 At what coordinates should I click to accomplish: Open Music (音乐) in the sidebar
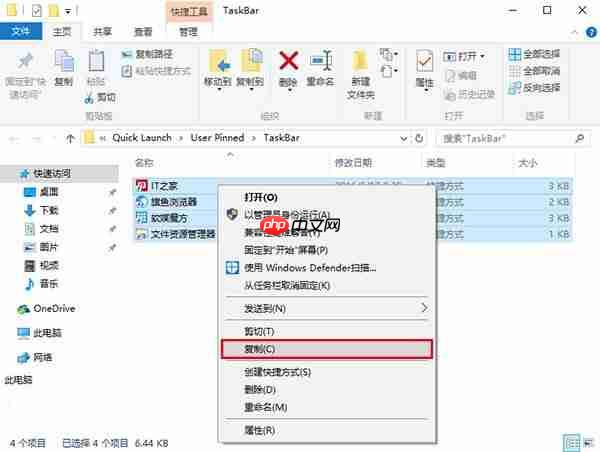[49, 284]
